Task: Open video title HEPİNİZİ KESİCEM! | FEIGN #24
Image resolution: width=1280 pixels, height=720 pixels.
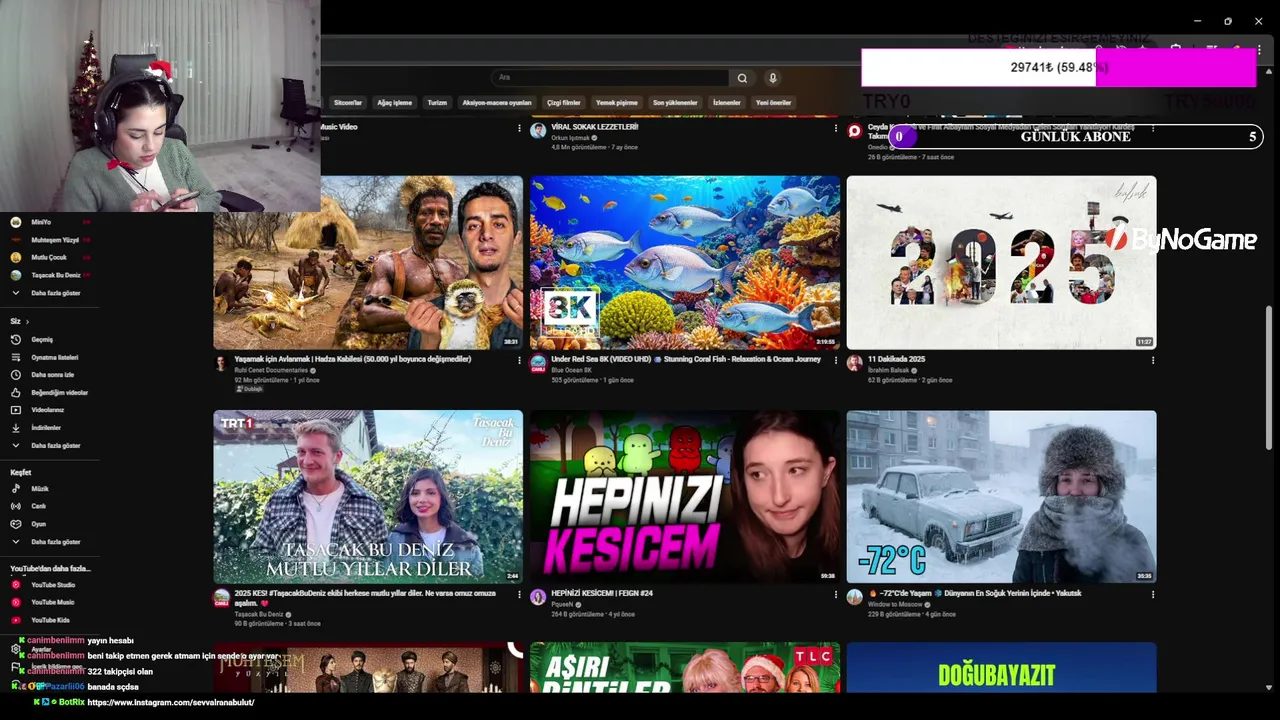Action: [602, 593]
